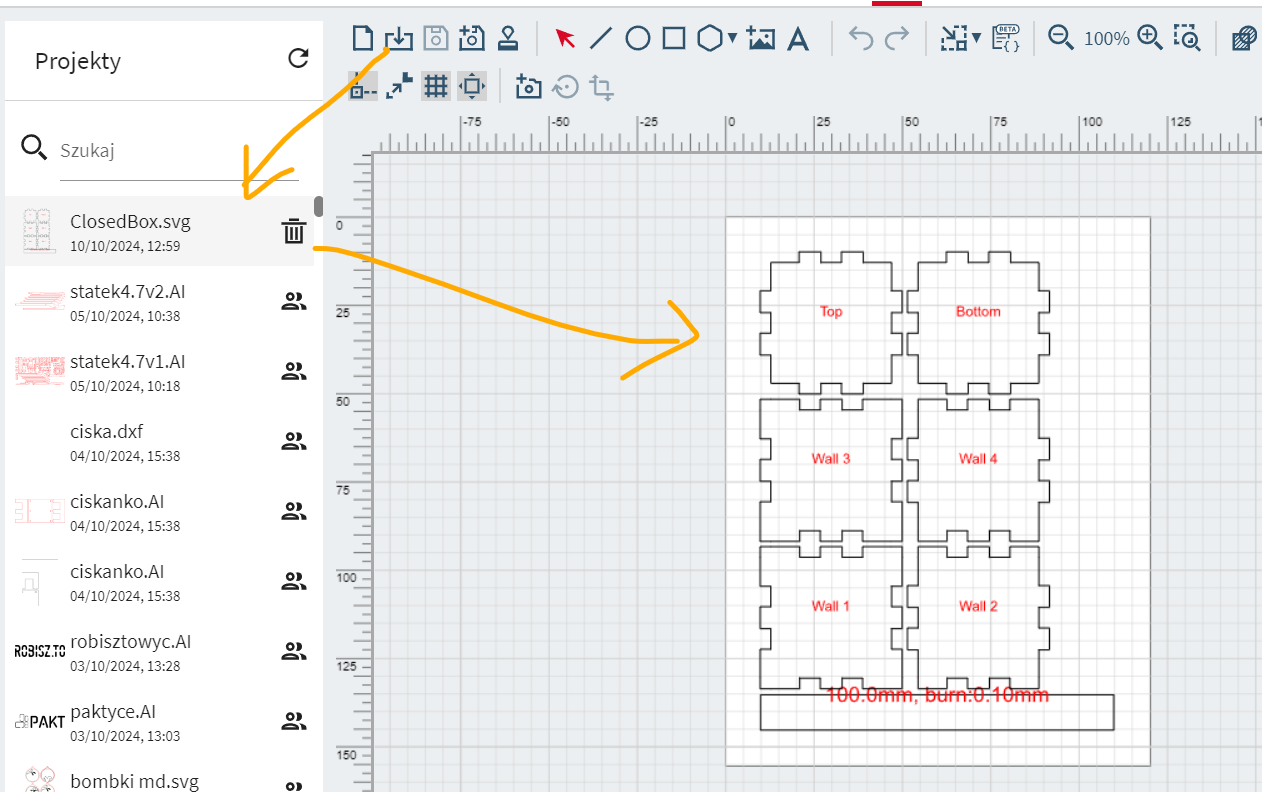Image resolution: width=1262 pixels, height=792 pixels.
Task: Click the Projekty panel heading
Action: pos(78,61)
